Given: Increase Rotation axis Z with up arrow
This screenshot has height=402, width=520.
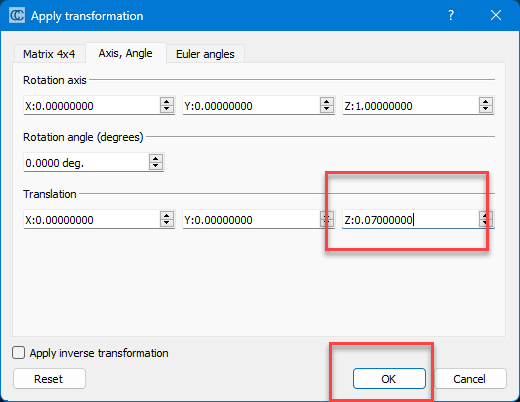Looking at the screenshot, I should 486,102.
